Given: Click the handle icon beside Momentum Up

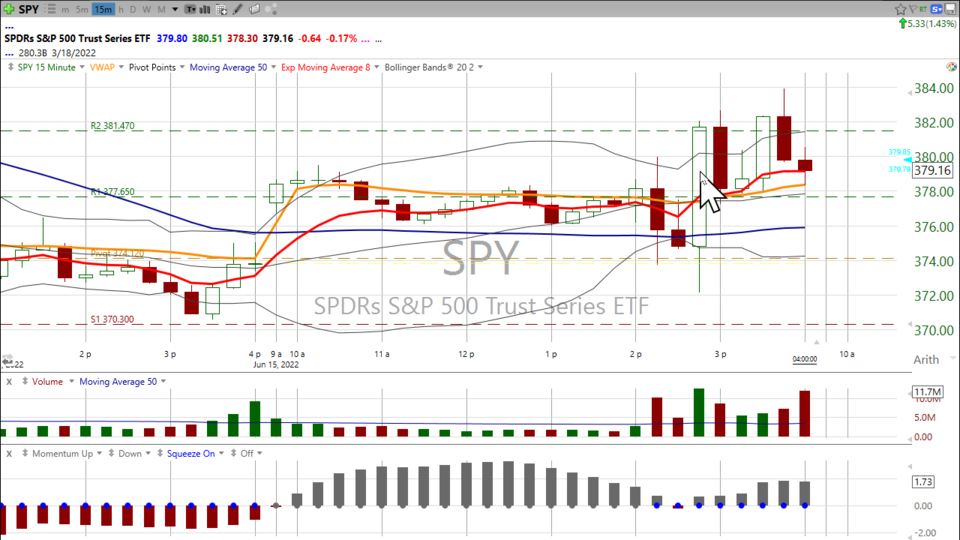Looking at the screenshot, I should (x=24, y=454).
